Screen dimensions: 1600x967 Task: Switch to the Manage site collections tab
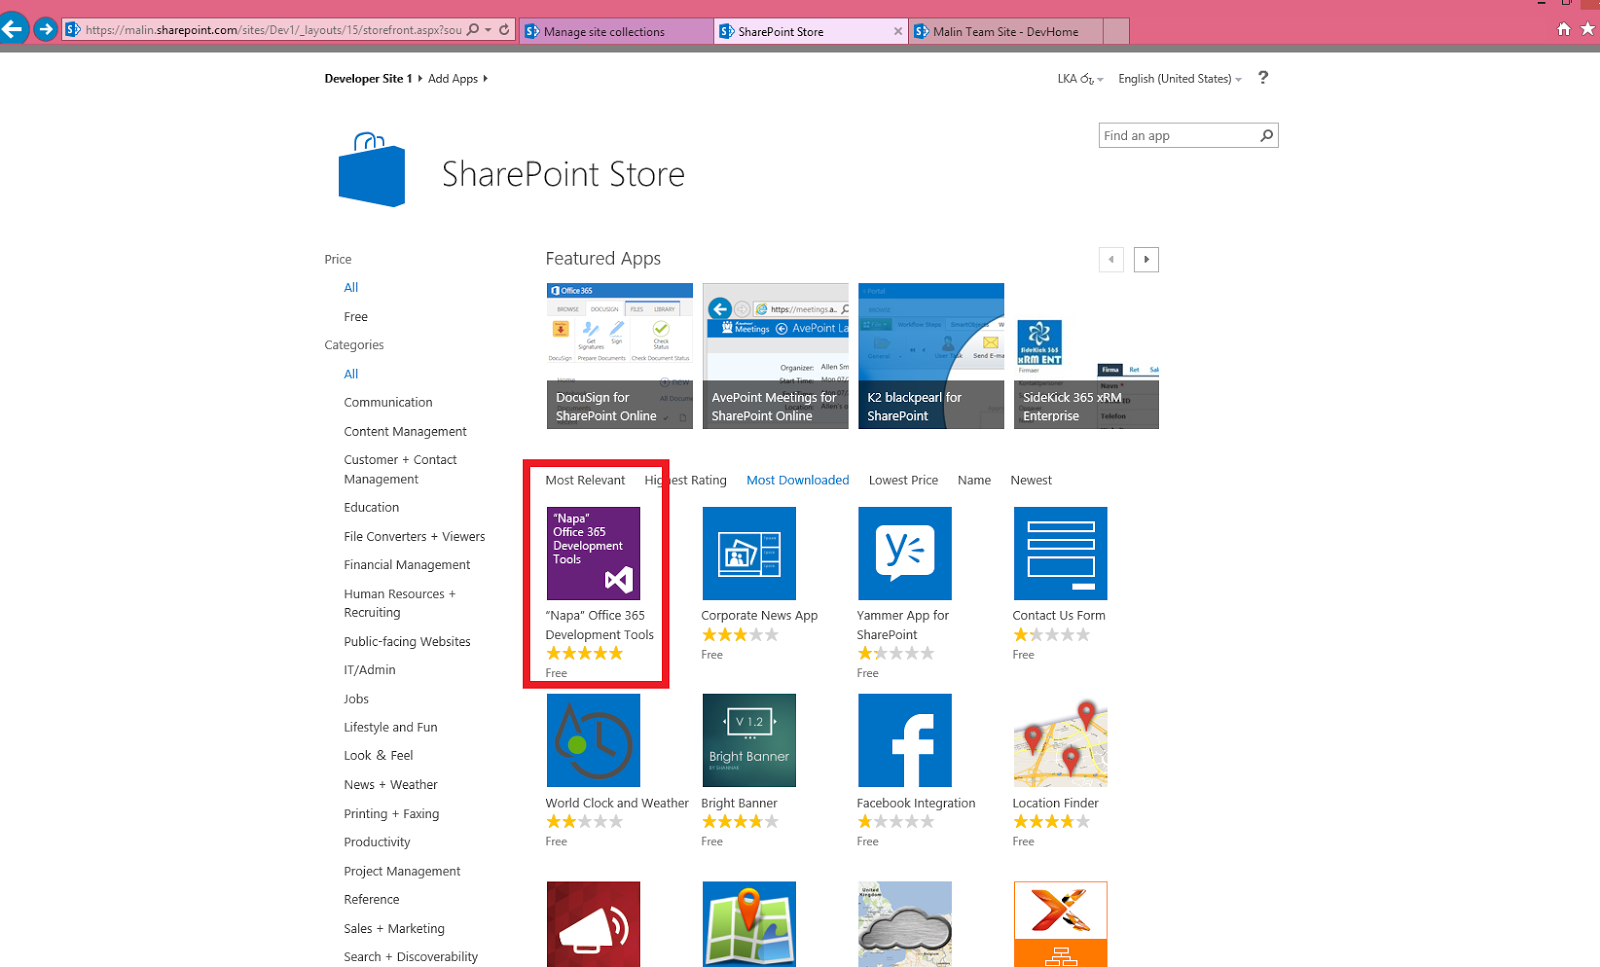tap(617, 32)
